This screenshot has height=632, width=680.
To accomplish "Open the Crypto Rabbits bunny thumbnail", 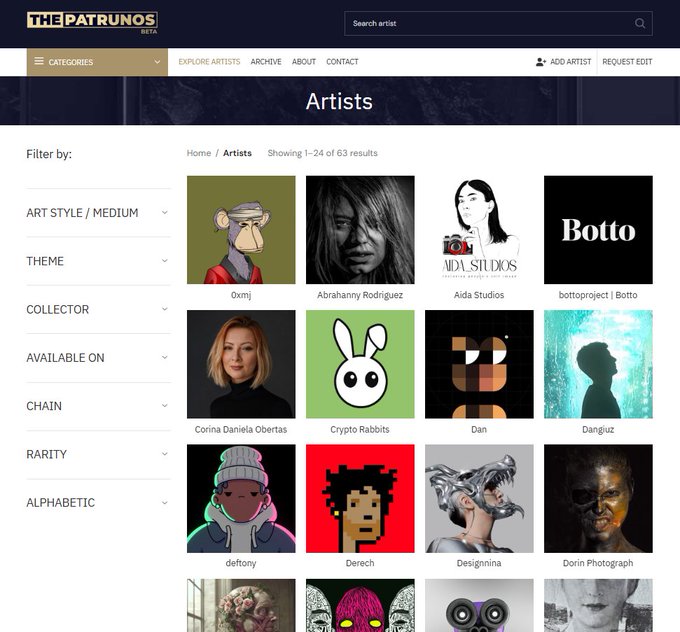I will (x=360, y=364).
